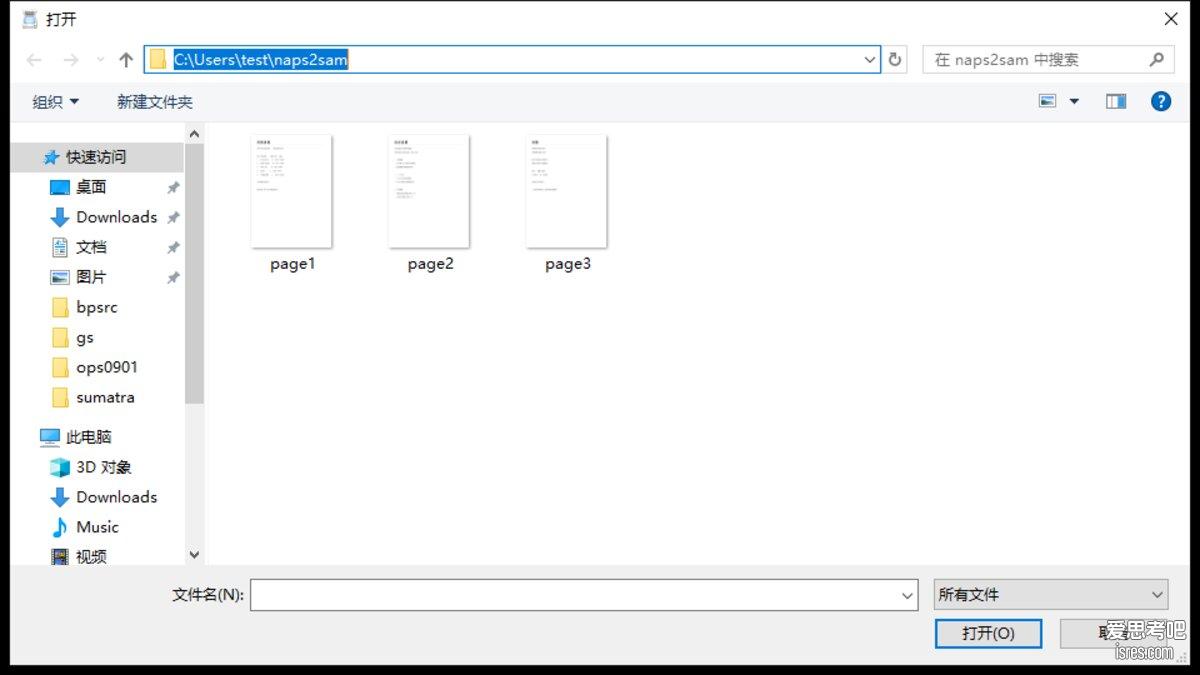Open the view options dropdown arrow
This screenshot has width=1200, height=675.
click(x=1074, y=101)
